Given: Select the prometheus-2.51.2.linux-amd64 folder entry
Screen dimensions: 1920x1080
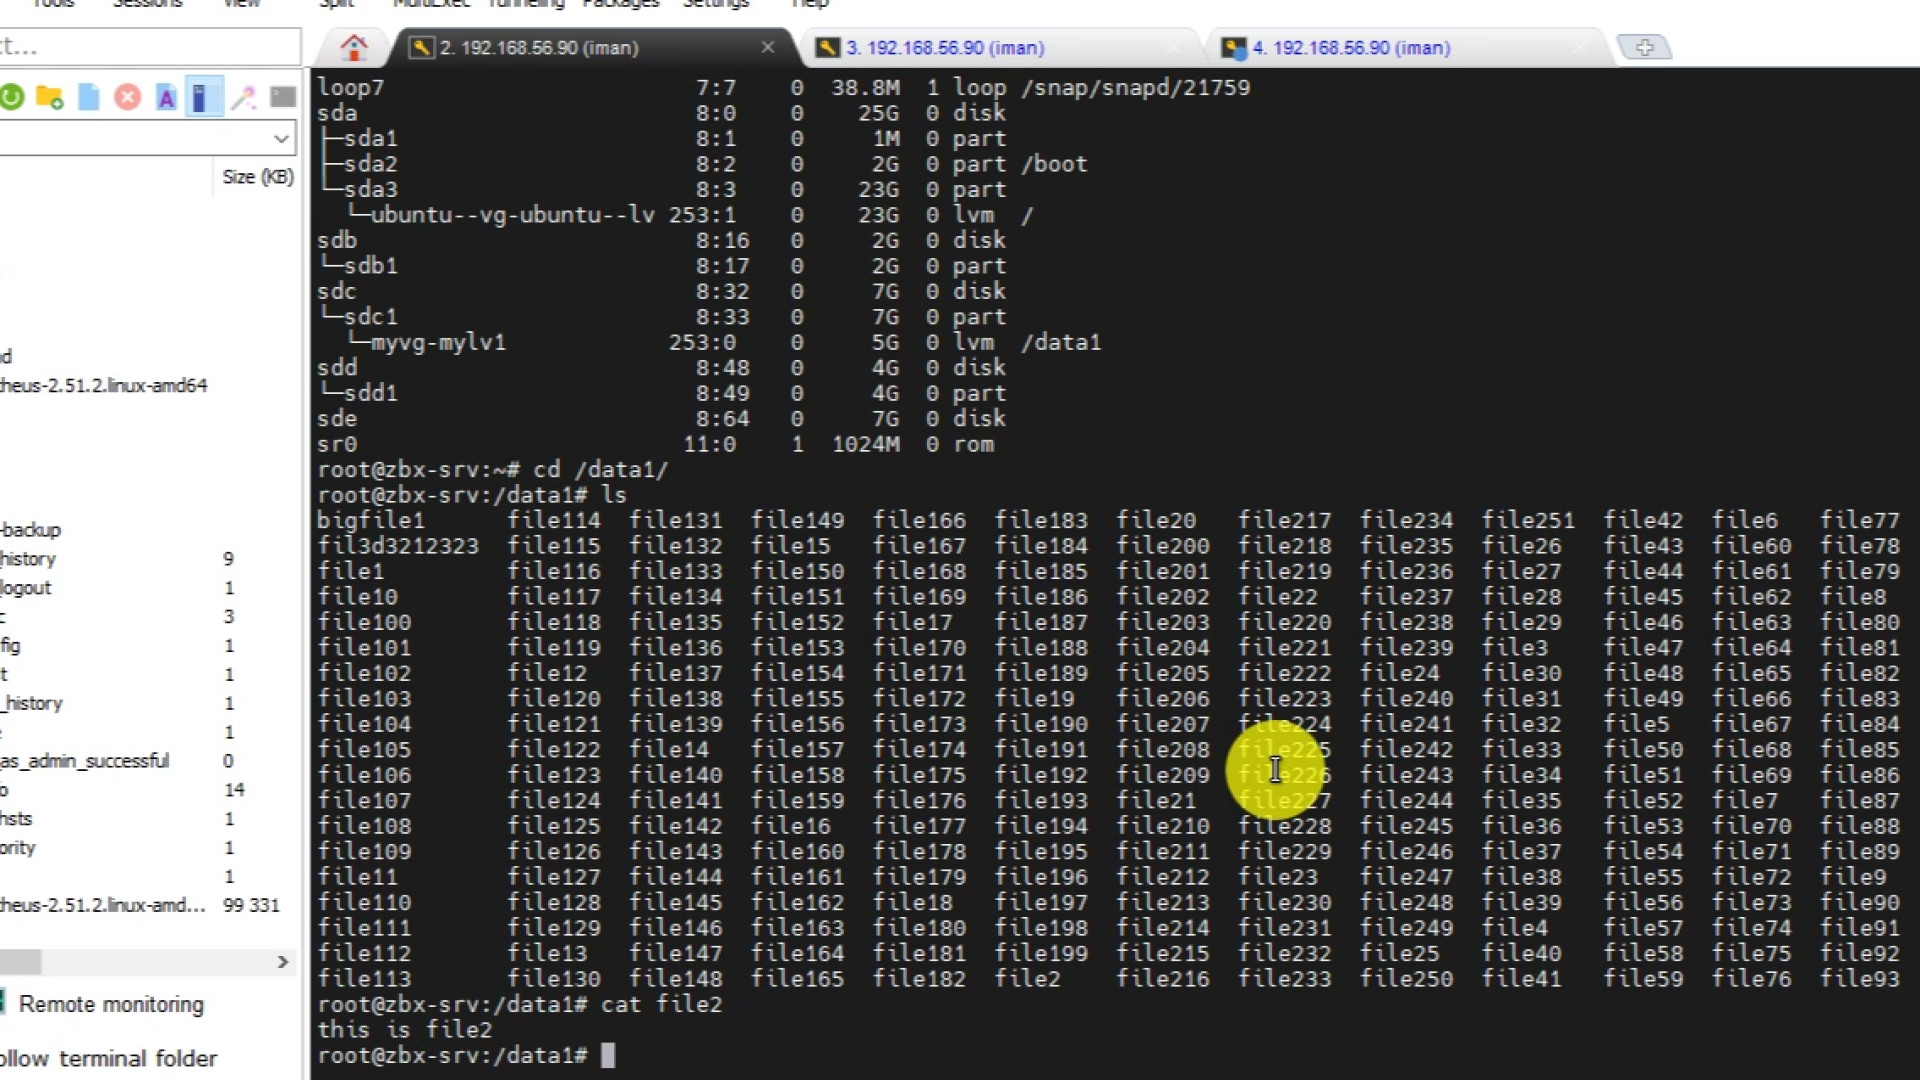Looking at the screenshot, I should click(104, 386).
